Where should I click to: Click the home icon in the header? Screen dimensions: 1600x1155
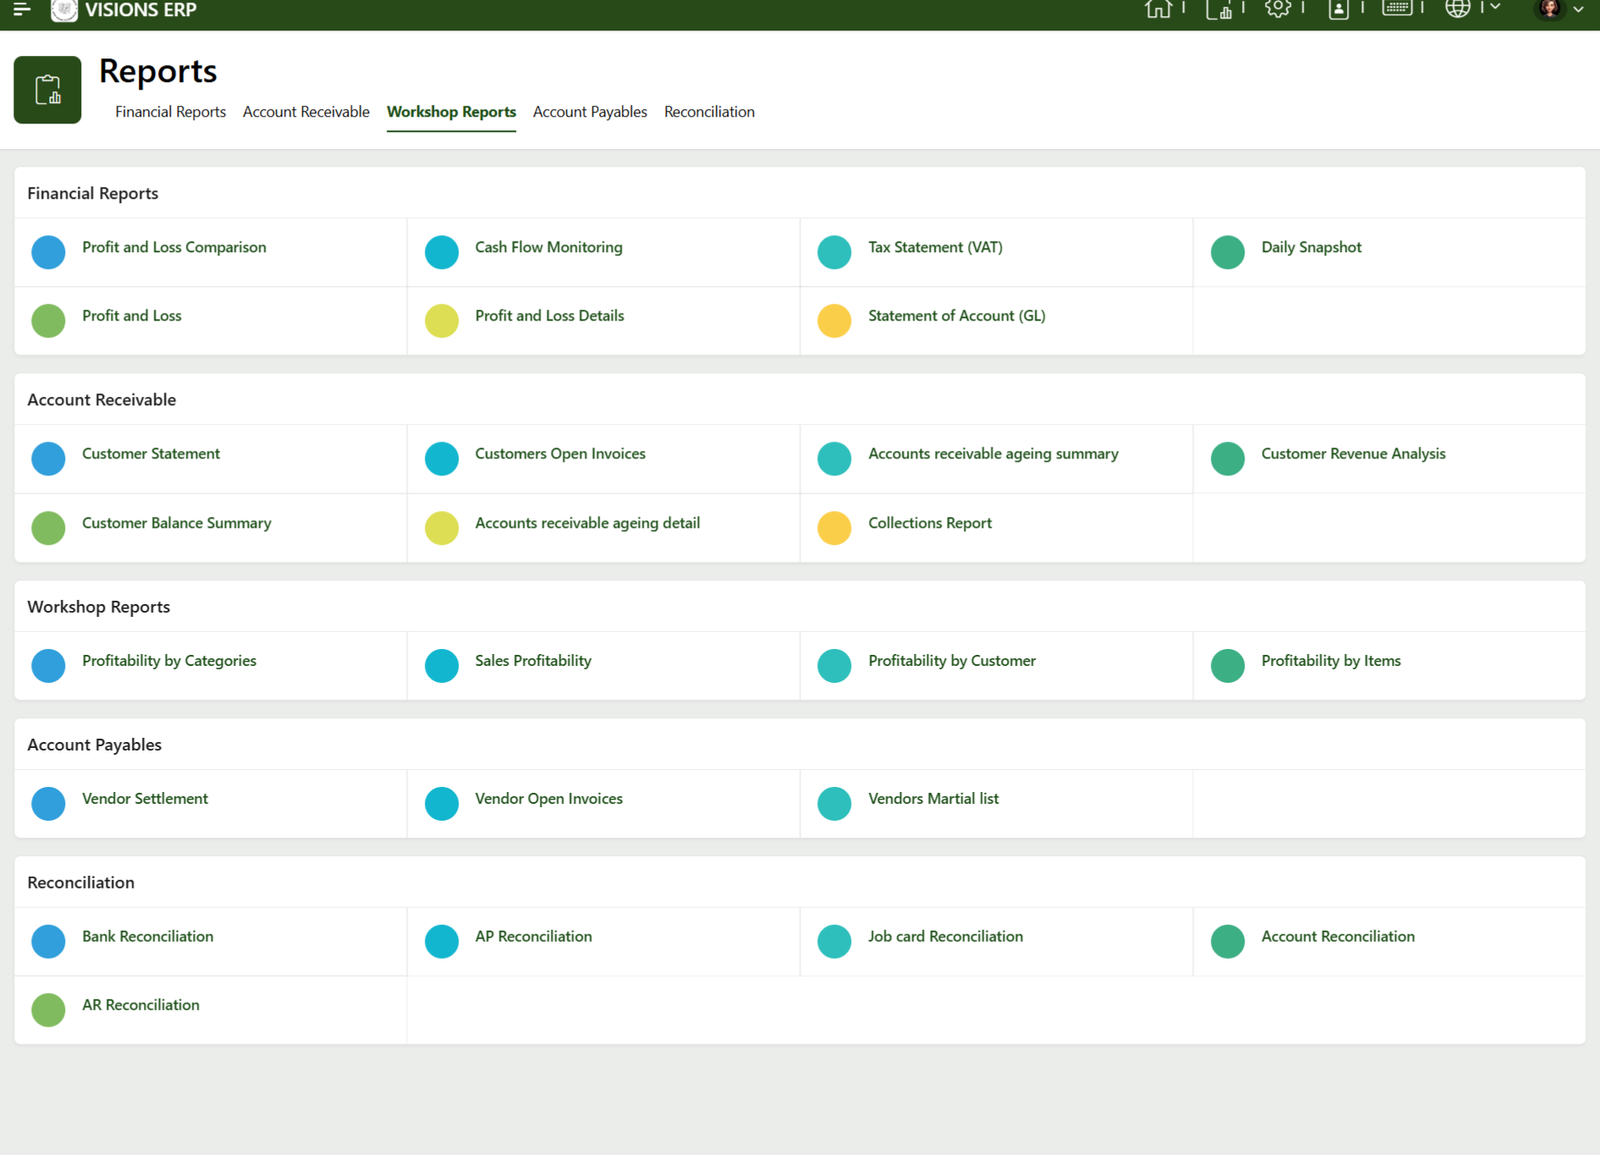pyautogui.click(x=1158, y=10)
